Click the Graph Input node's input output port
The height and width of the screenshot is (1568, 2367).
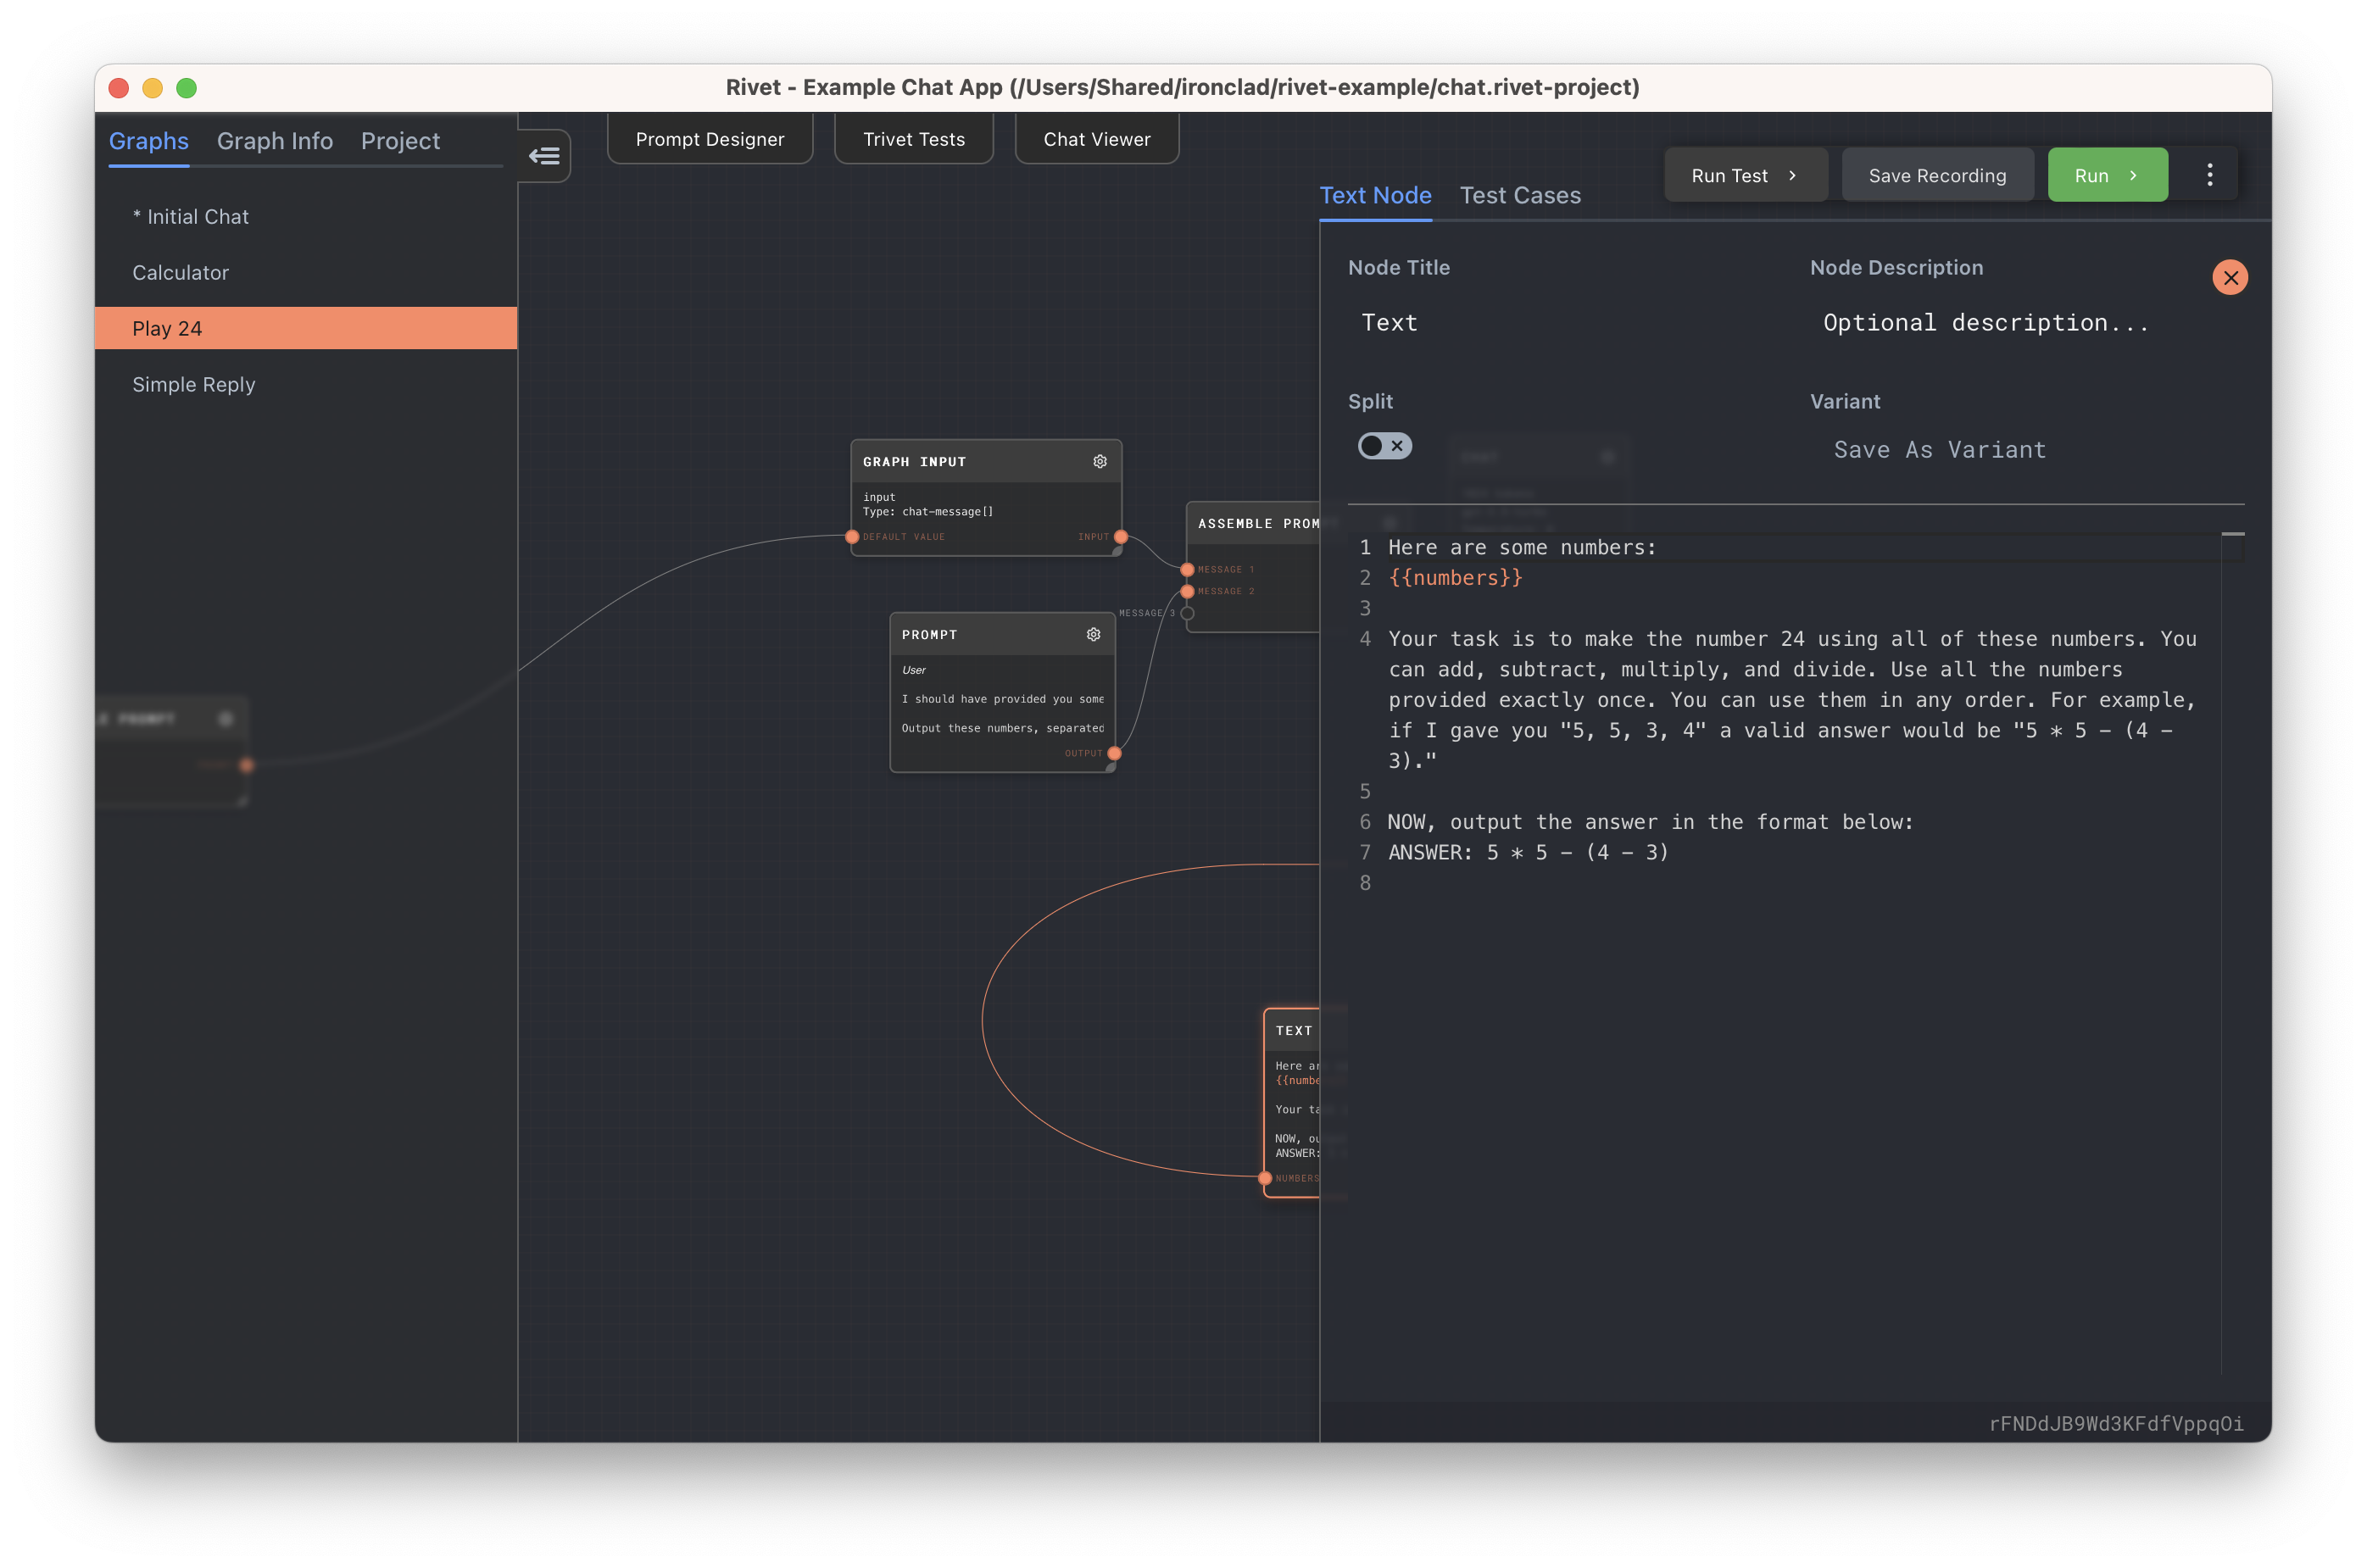pyautogui.click(x=1121, y=537)
